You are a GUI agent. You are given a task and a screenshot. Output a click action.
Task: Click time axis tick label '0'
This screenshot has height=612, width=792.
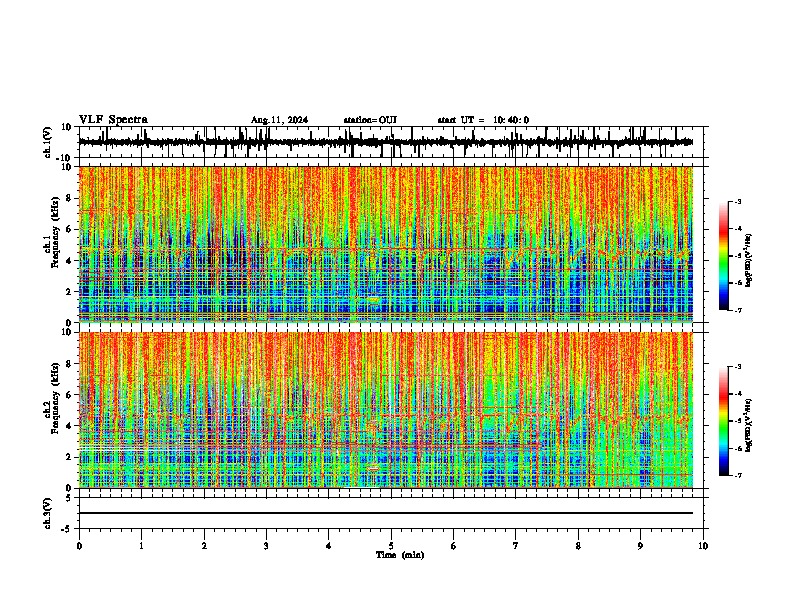pos(79,546)
